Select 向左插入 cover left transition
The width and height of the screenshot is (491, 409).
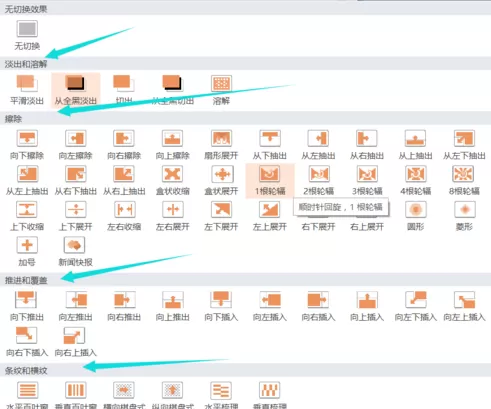pyautogui.click(x=270, y=306)
